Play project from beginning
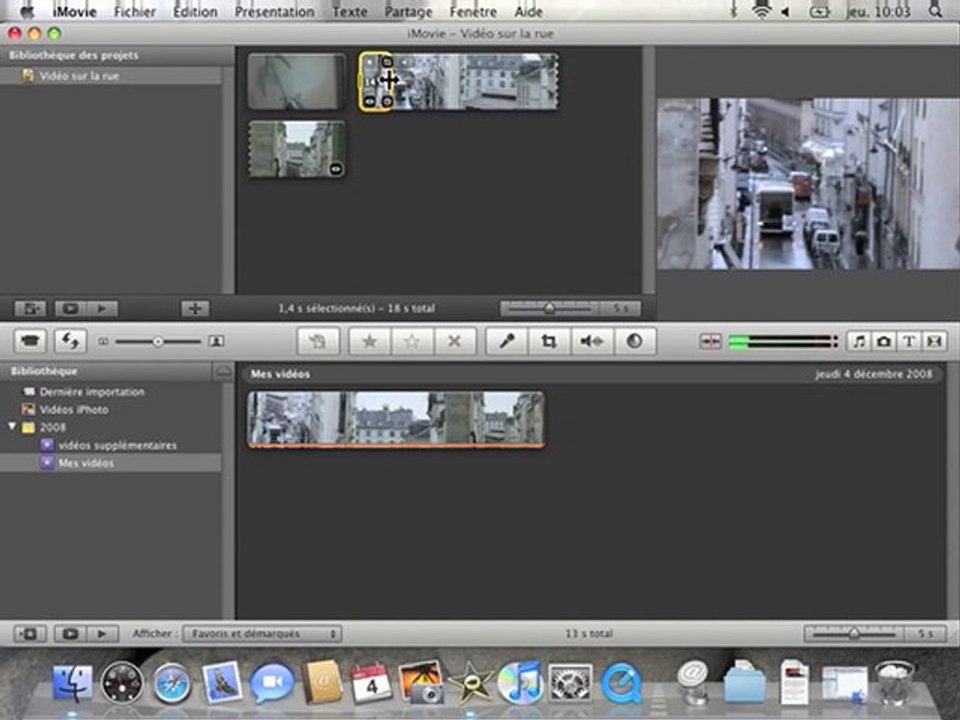The height and width of the screenshot is (720, 960). point(102,309)
